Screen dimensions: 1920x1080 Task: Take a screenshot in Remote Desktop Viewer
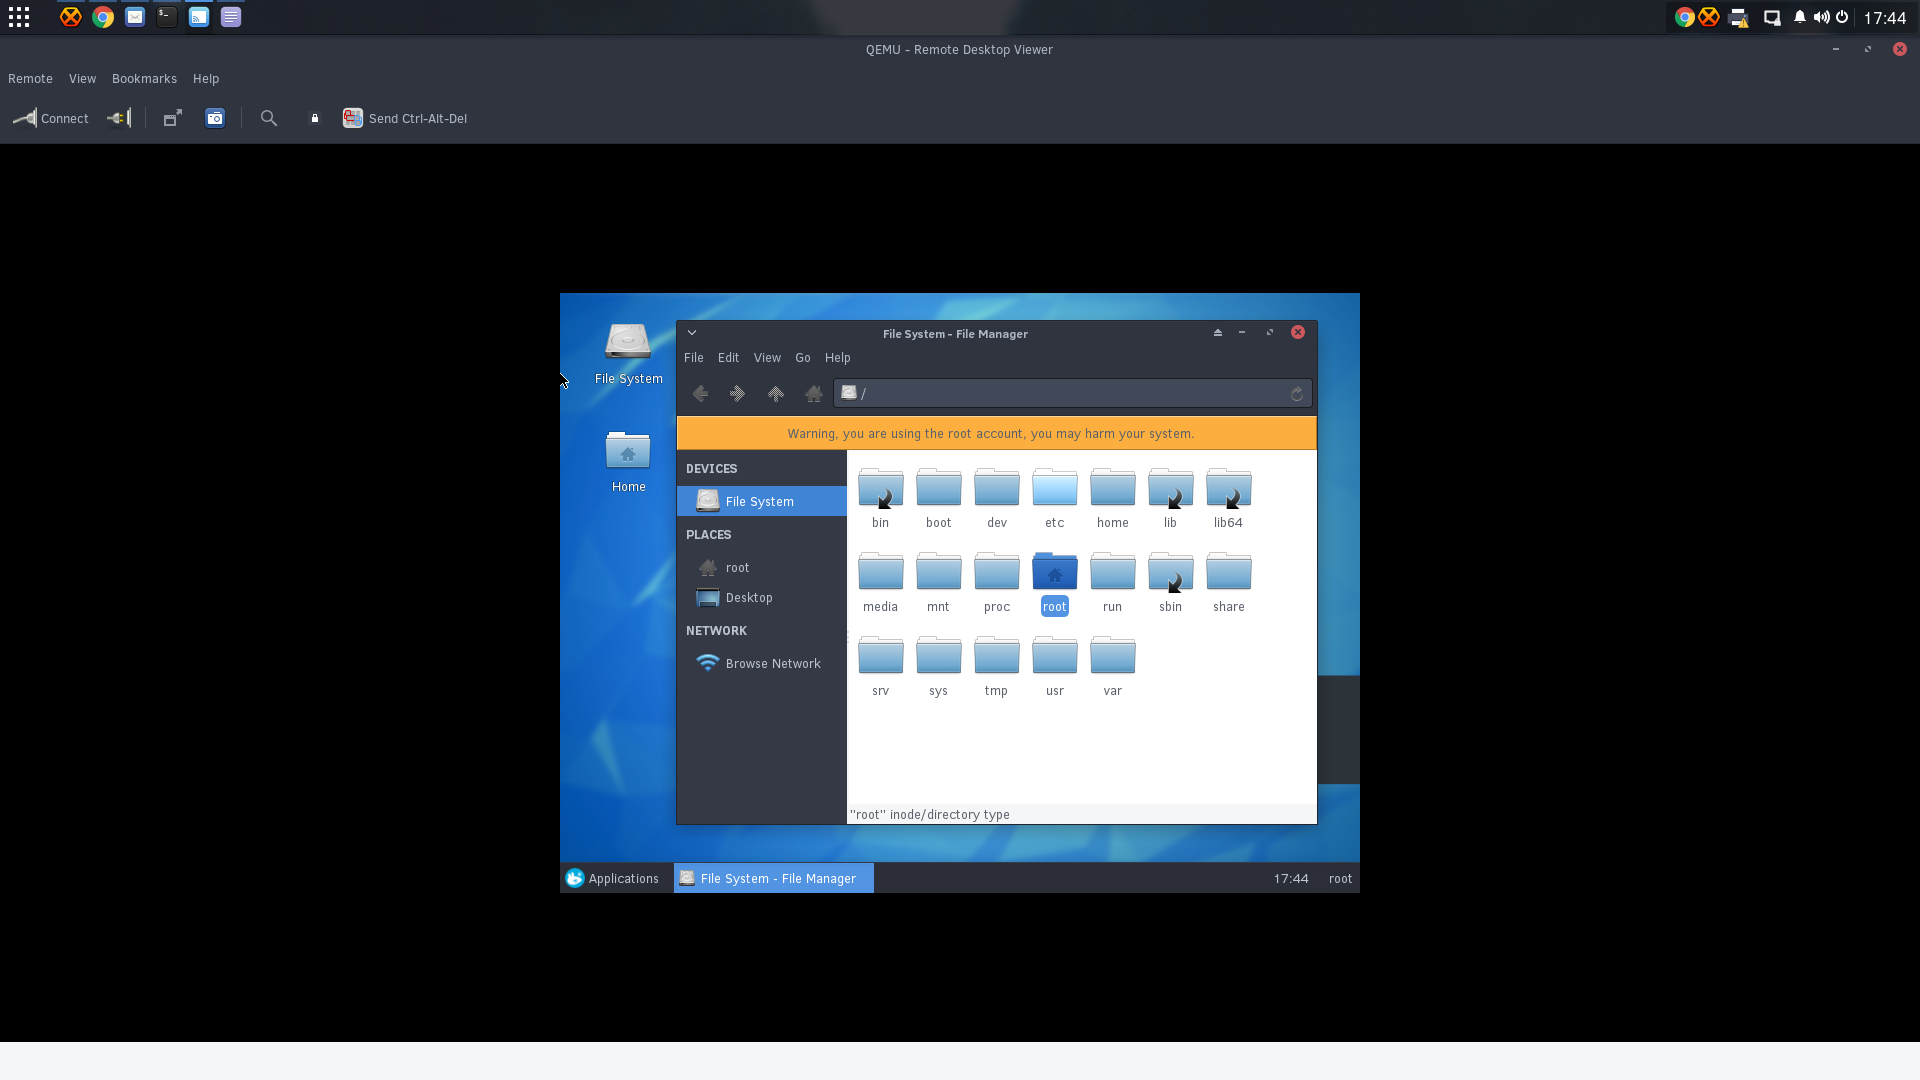215,118
